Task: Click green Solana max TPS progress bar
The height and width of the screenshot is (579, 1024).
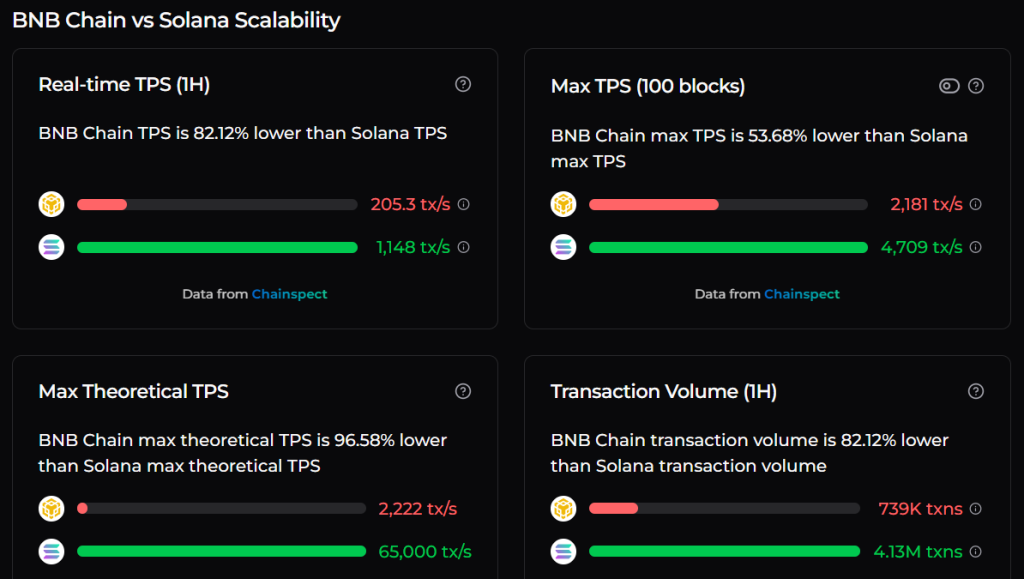Action: 728,247
